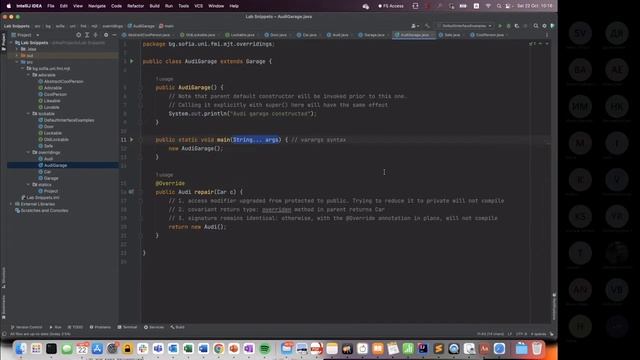
Task: Open the File menu
Action: tap(51, 6)
